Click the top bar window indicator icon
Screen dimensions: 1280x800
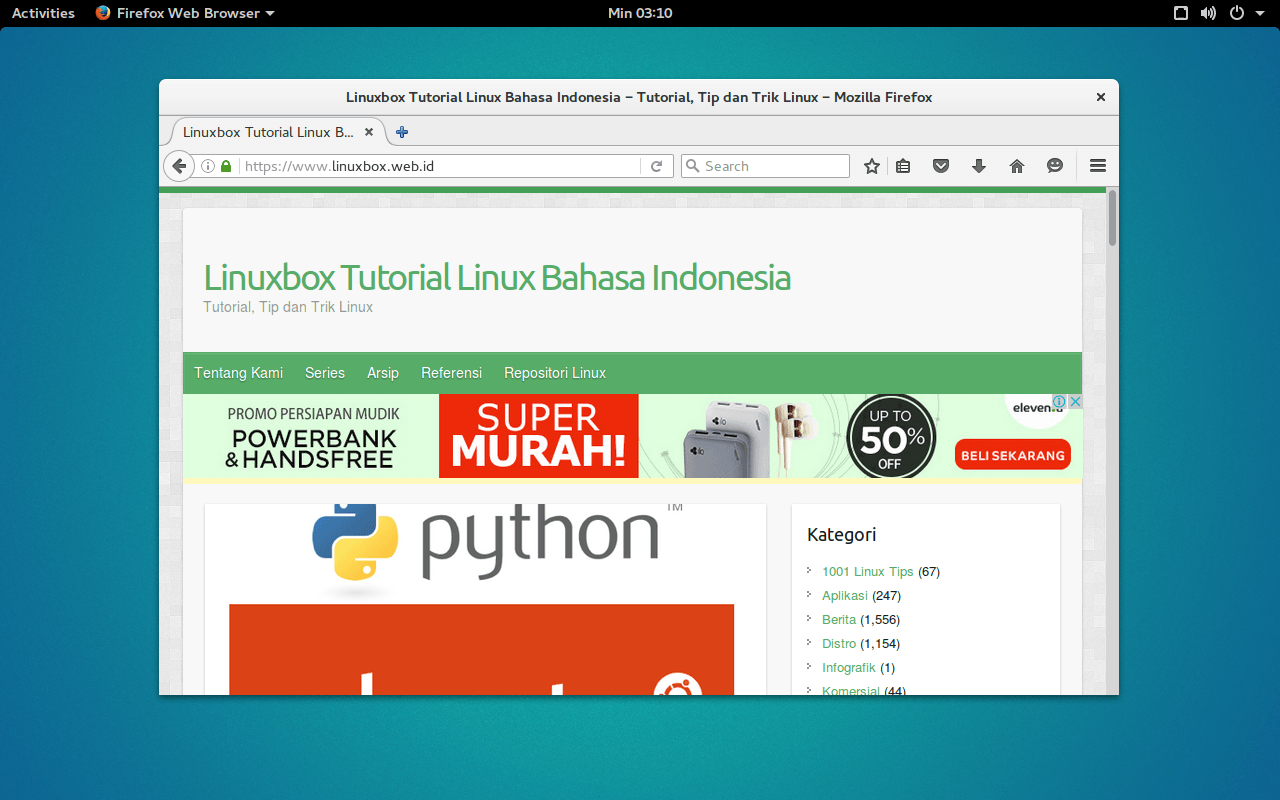pyautogui.click(x=1181, y=13)
